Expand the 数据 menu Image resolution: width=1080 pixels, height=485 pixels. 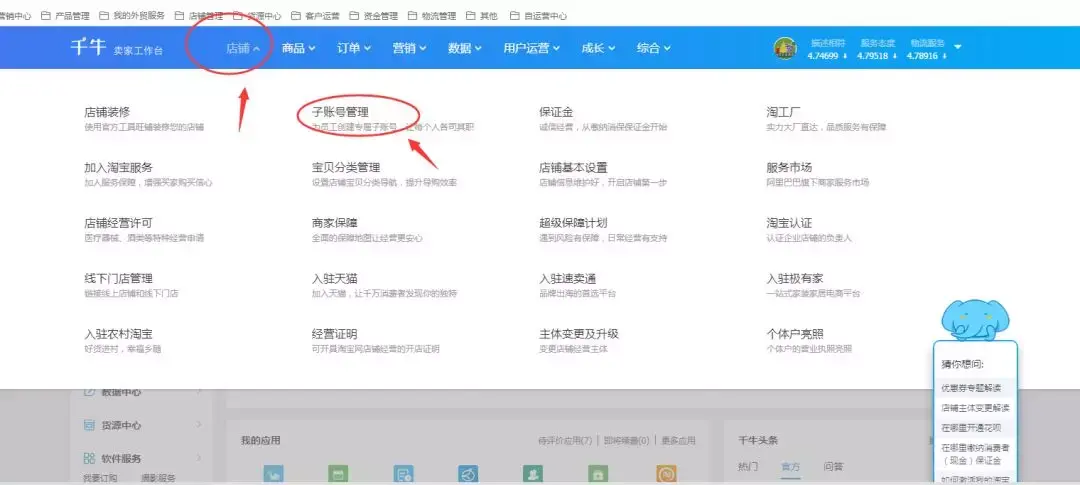[465, 48]
